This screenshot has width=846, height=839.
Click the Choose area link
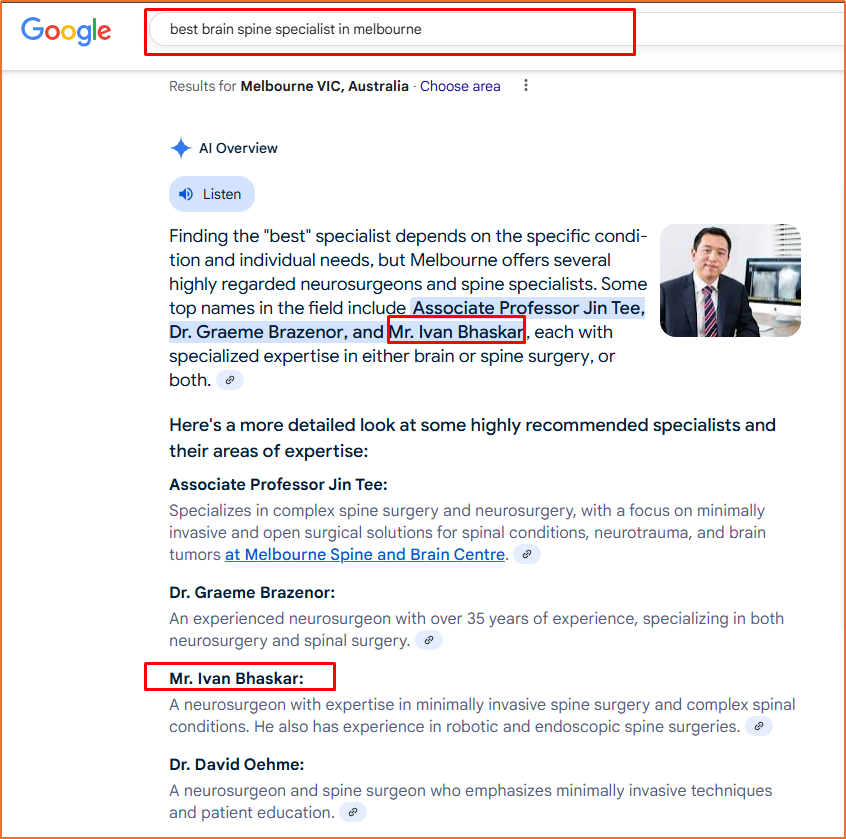pyautogui.click(x=460, y=86)
